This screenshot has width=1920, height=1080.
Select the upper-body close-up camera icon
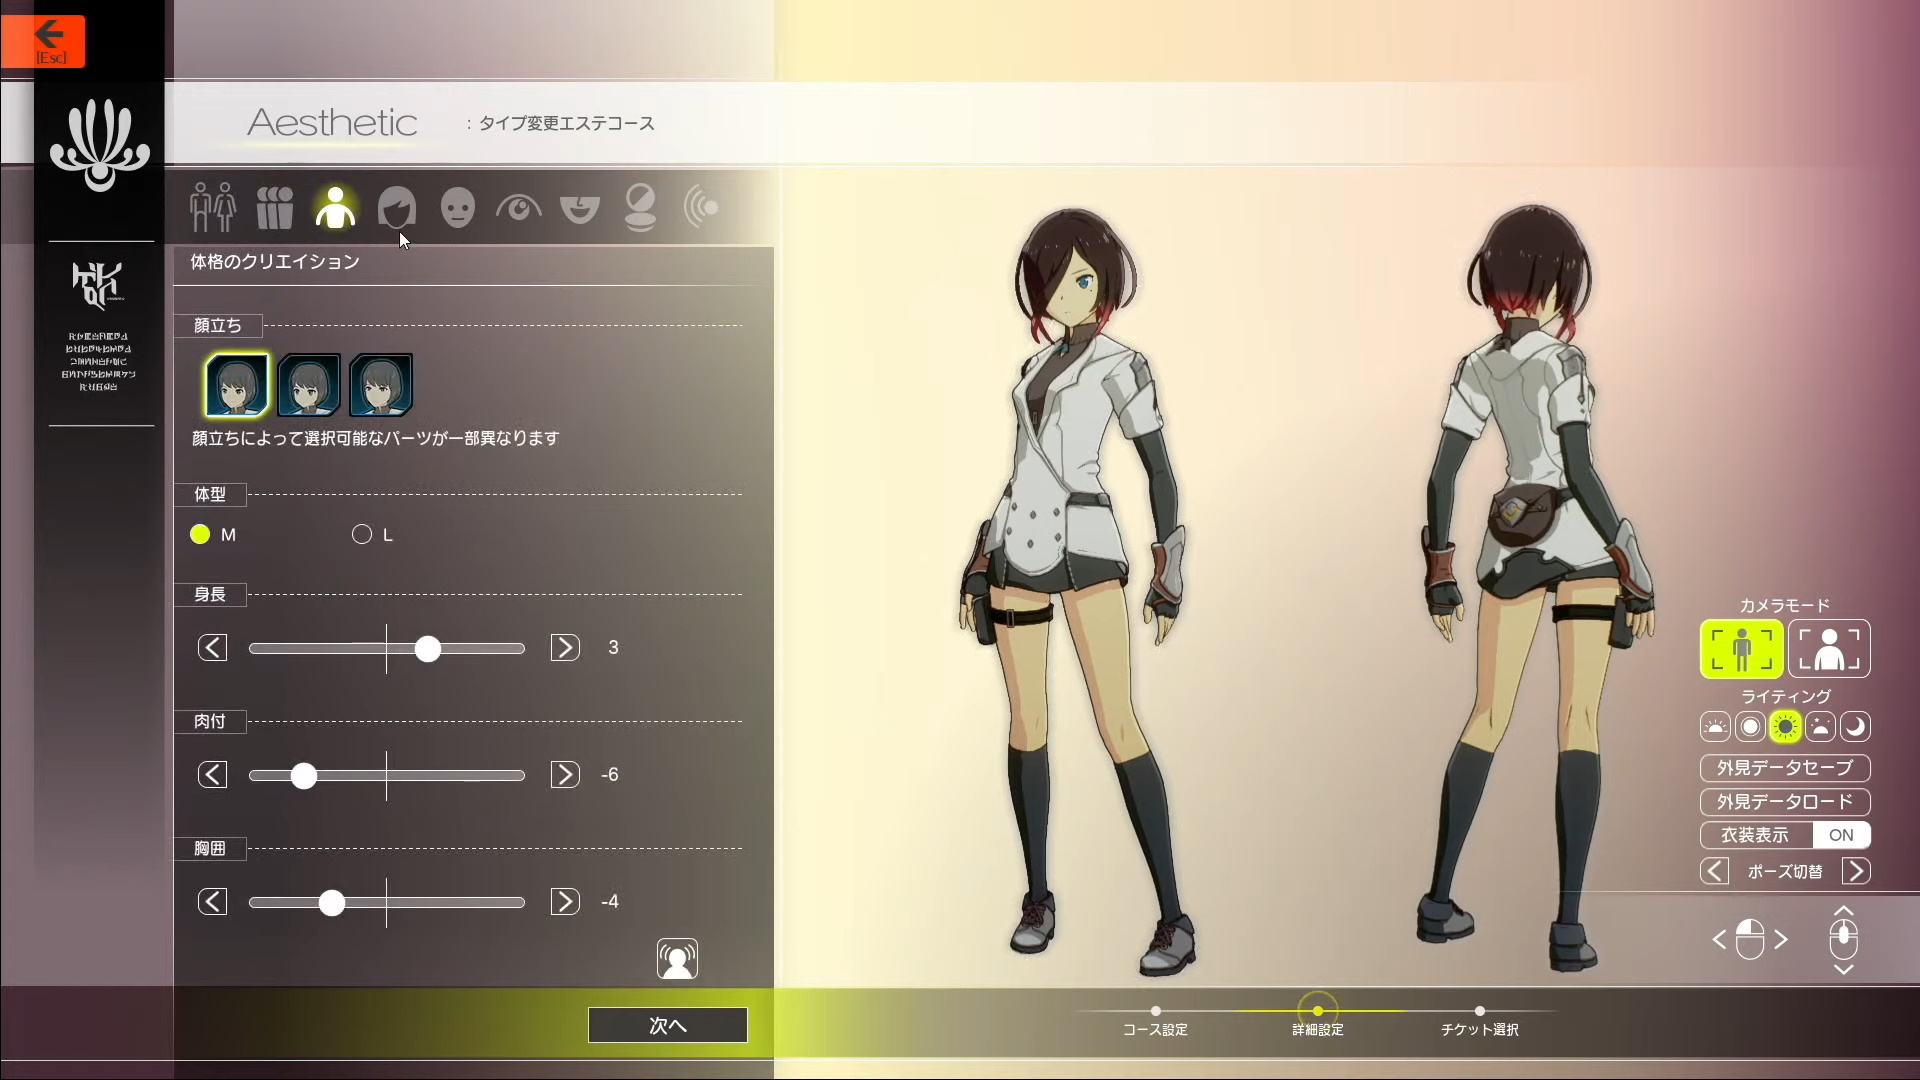(x=1828, y=649)
